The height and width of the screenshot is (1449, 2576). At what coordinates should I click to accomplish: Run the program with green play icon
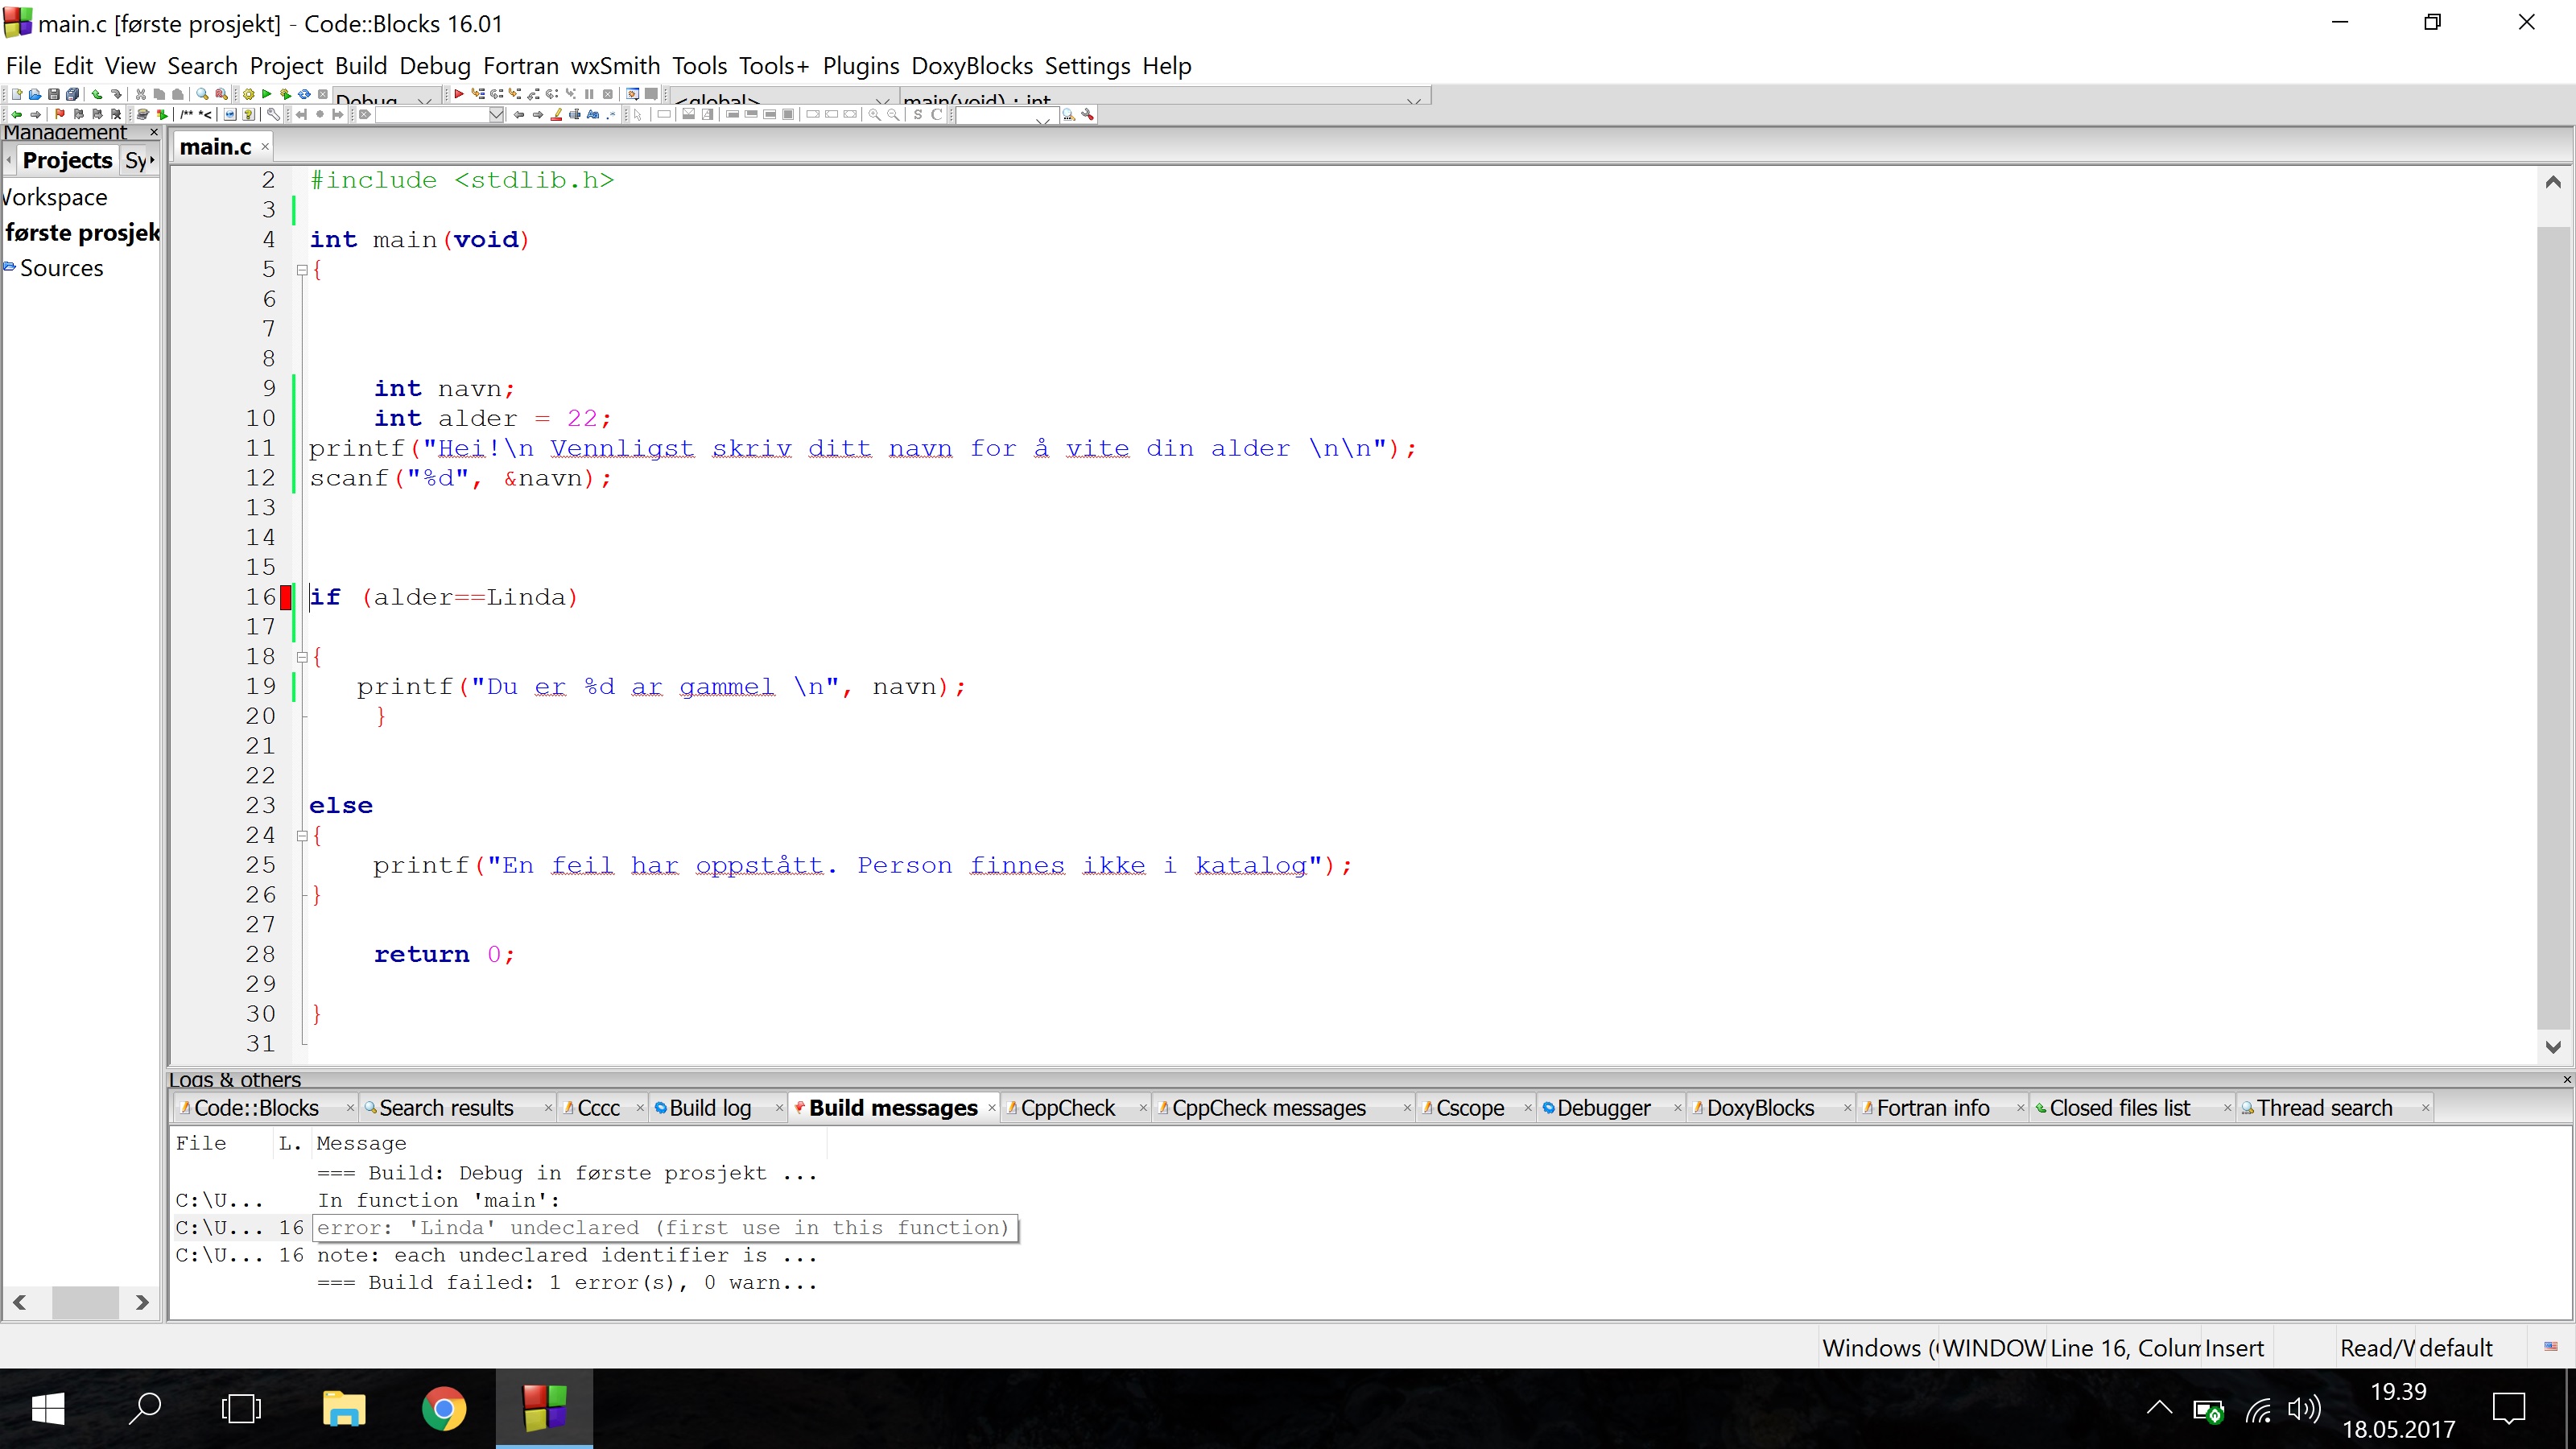click(x=267, y=95)
